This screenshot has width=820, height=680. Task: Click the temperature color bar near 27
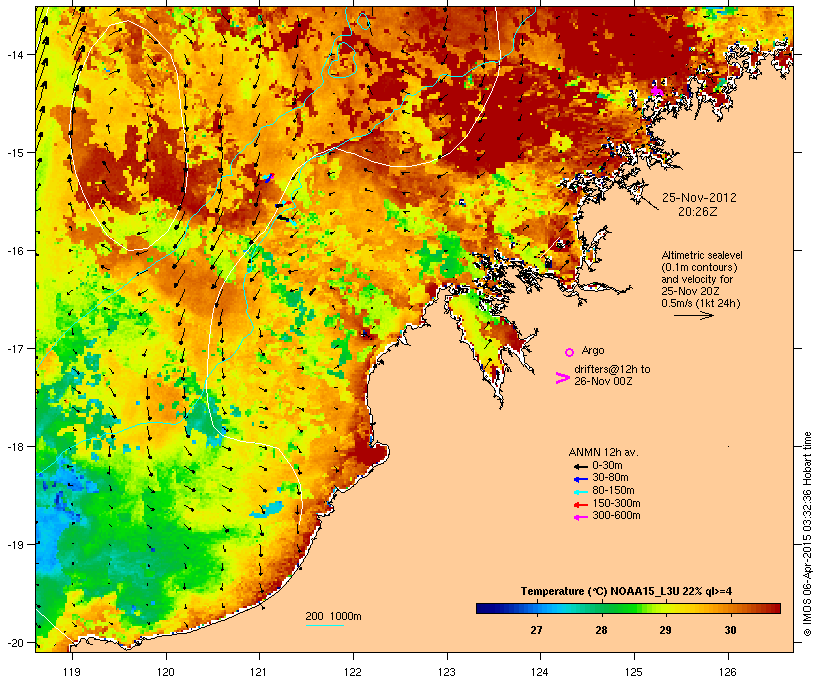537,608
